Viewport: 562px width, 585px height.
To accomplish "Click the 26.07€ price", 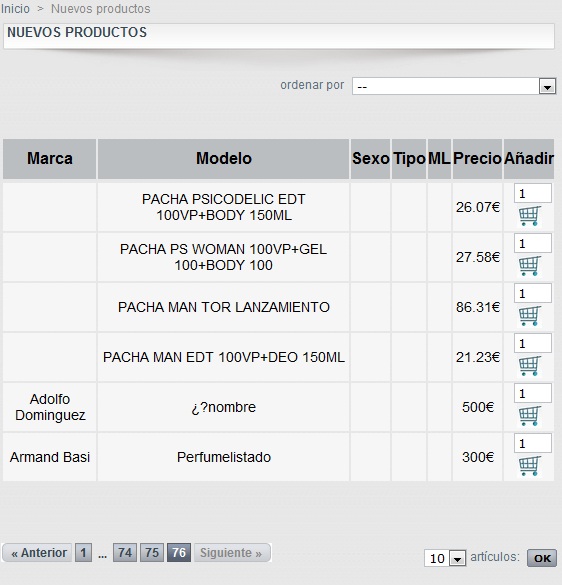I will (x=478, y=207).
